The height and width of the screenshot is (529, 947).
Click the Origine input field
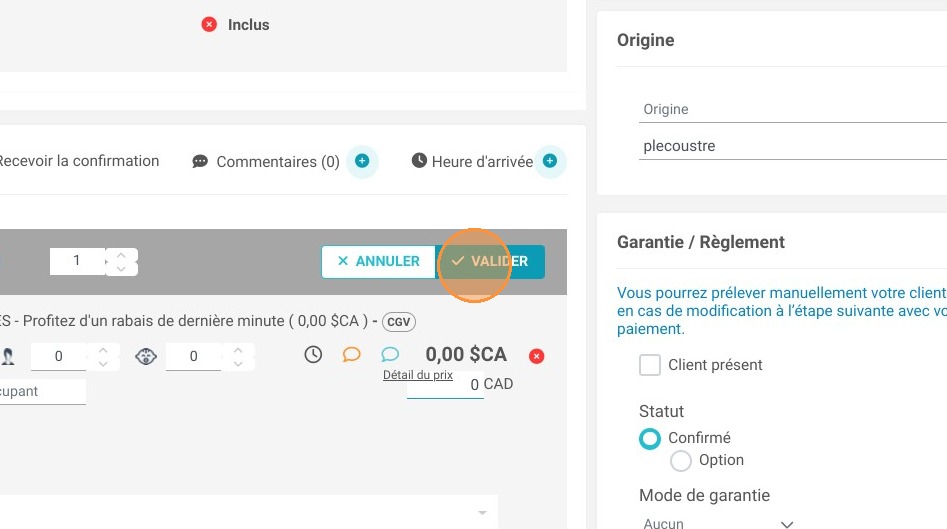(792, 109)
